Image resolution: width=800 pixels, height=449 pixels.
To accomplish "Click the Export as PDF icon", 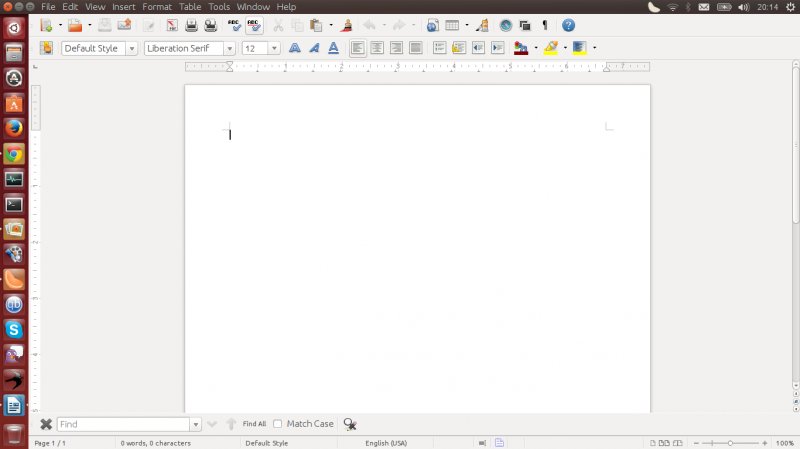I will click(170, 25).
